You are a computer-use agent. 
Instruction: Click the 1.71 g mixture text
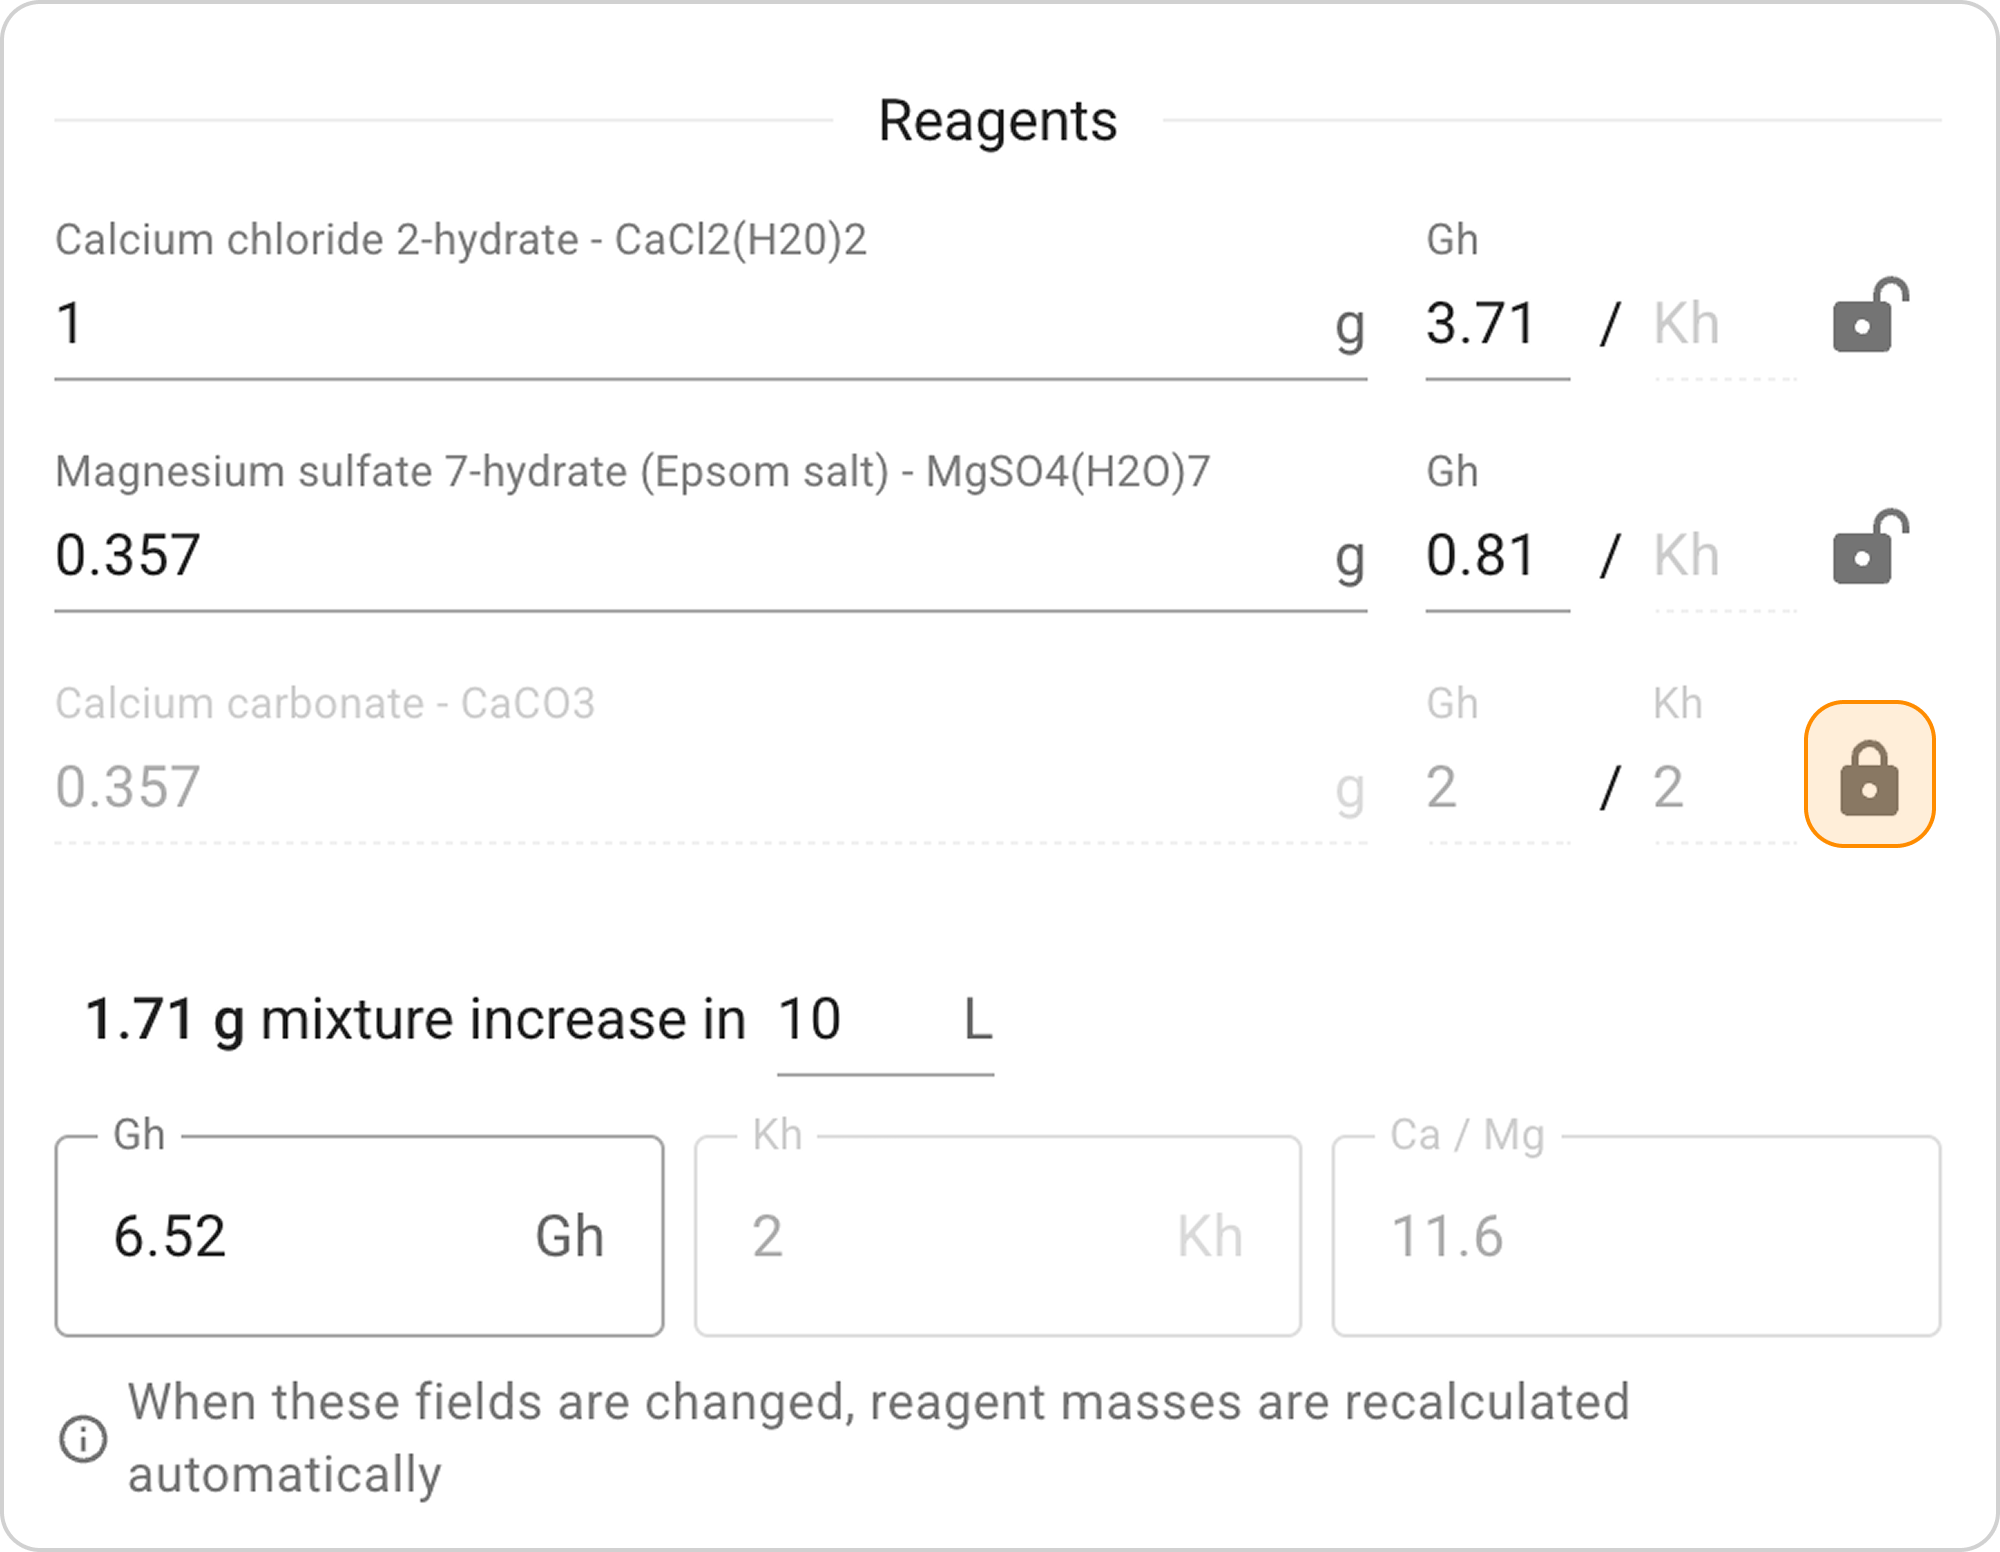tap(165, 1021)
